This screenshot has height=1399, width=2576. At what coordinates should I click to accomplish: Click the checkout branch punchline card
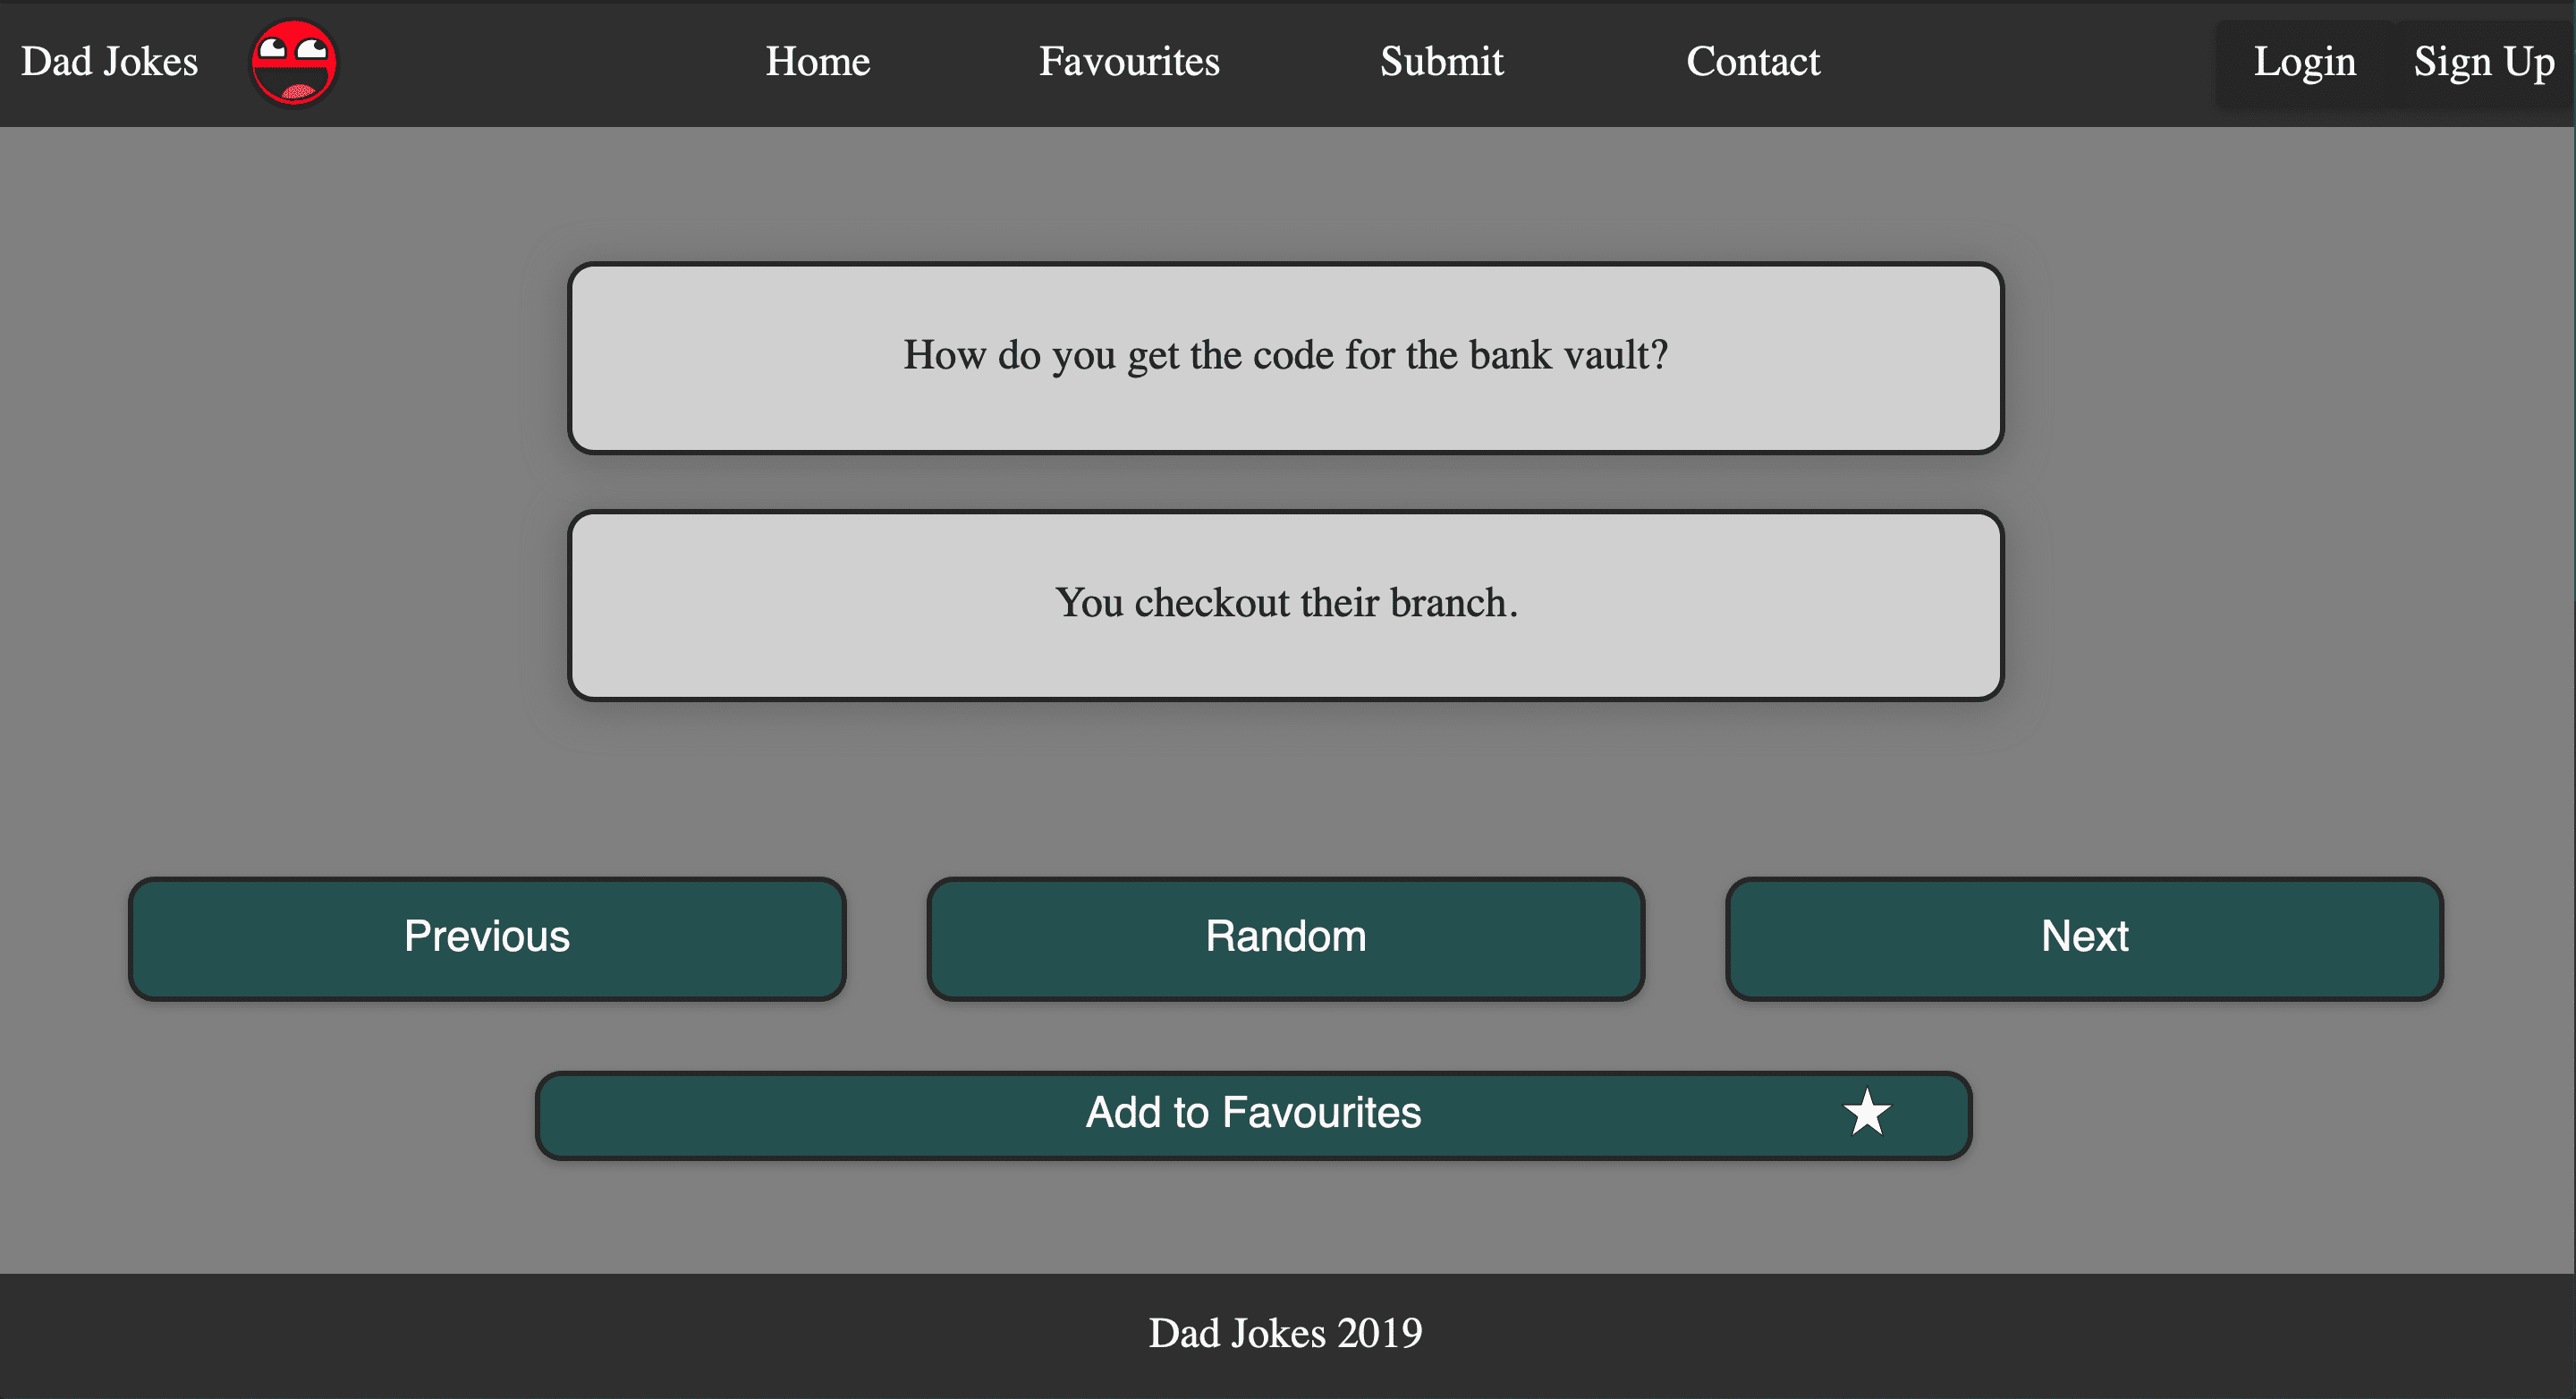pyautogui.click(x=1285, y=605)
